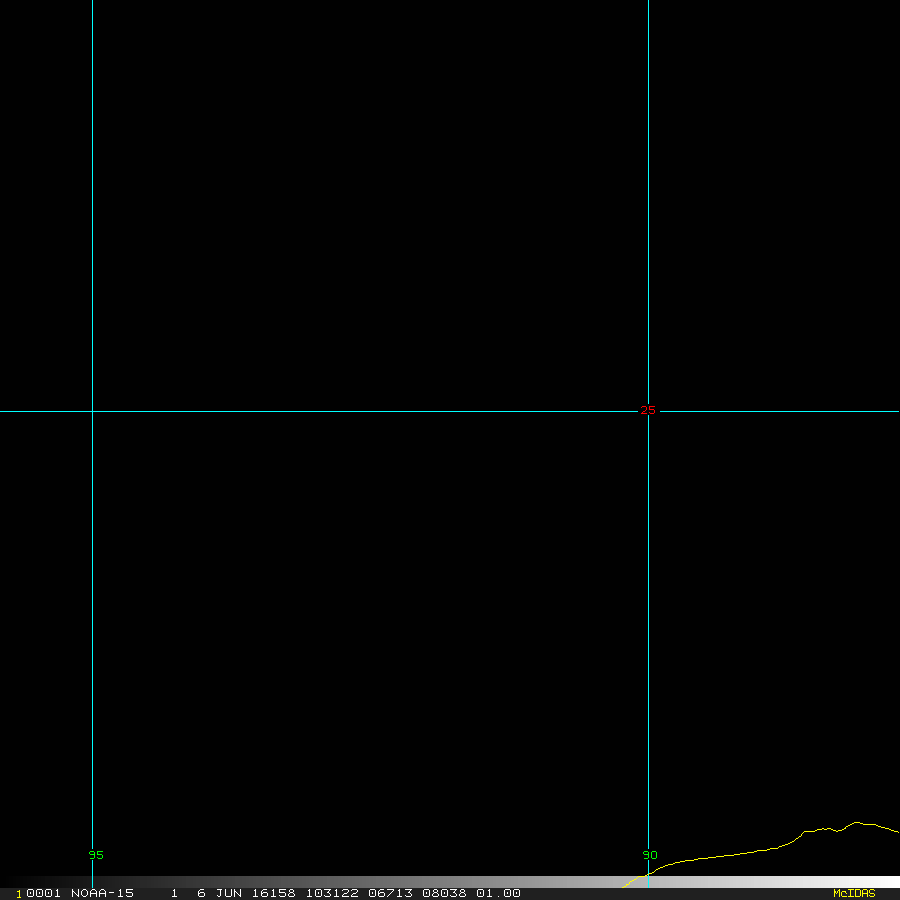
Task: Click the green 90 longitude label
Action: pos(650,855)
